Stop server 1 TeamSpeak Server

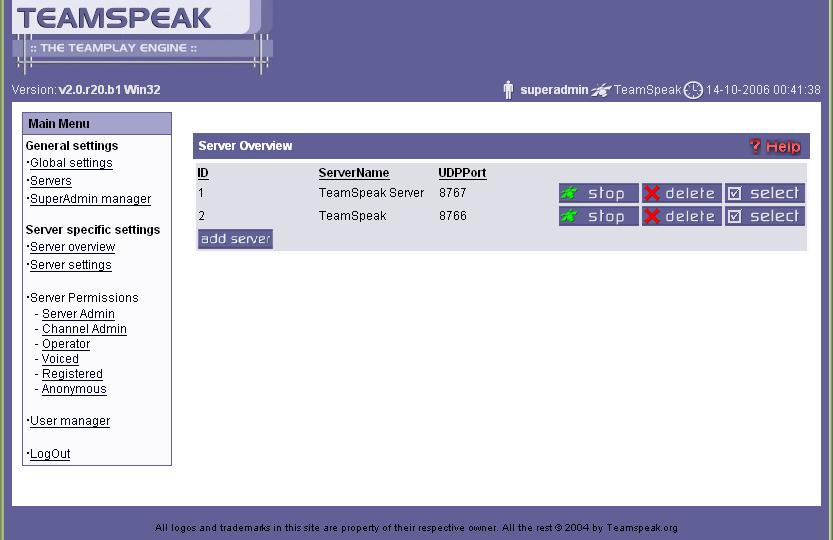(599, 193)
